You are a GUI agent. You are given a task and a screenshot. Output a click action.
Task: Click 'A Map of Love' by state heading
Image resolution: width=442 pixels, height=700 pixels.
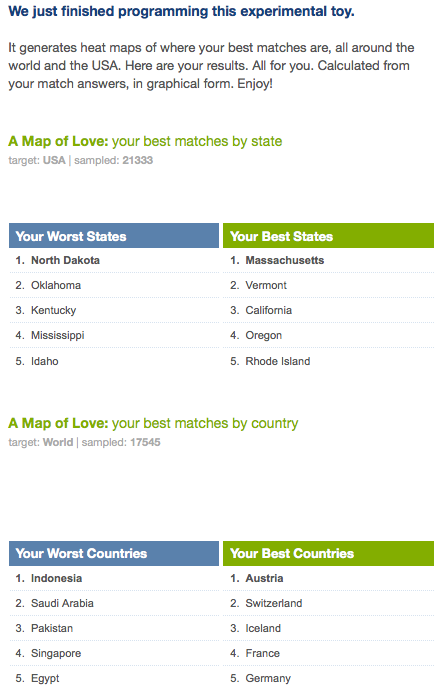click(145, 142)
